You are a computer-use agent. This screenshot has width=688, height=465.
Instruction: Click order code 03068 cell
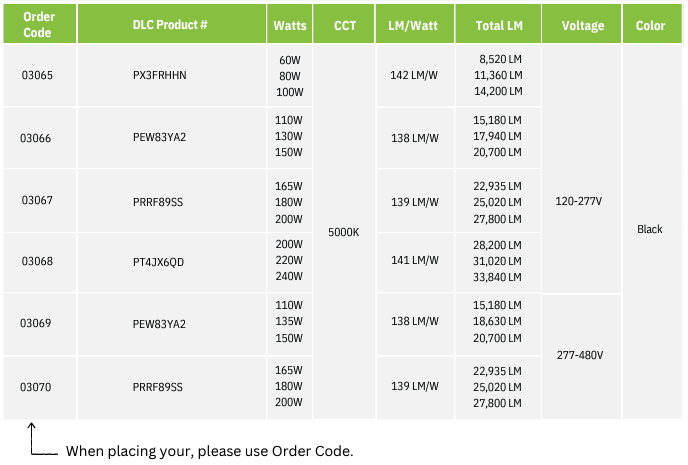pyautogui.click(x=40, y=262)
